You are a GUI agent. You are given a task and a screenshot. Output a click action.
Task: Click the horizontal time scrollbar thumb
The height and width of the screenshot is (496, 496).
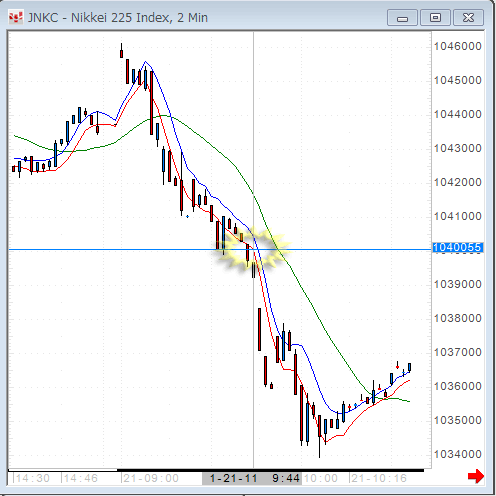click(x=270, y=470)
